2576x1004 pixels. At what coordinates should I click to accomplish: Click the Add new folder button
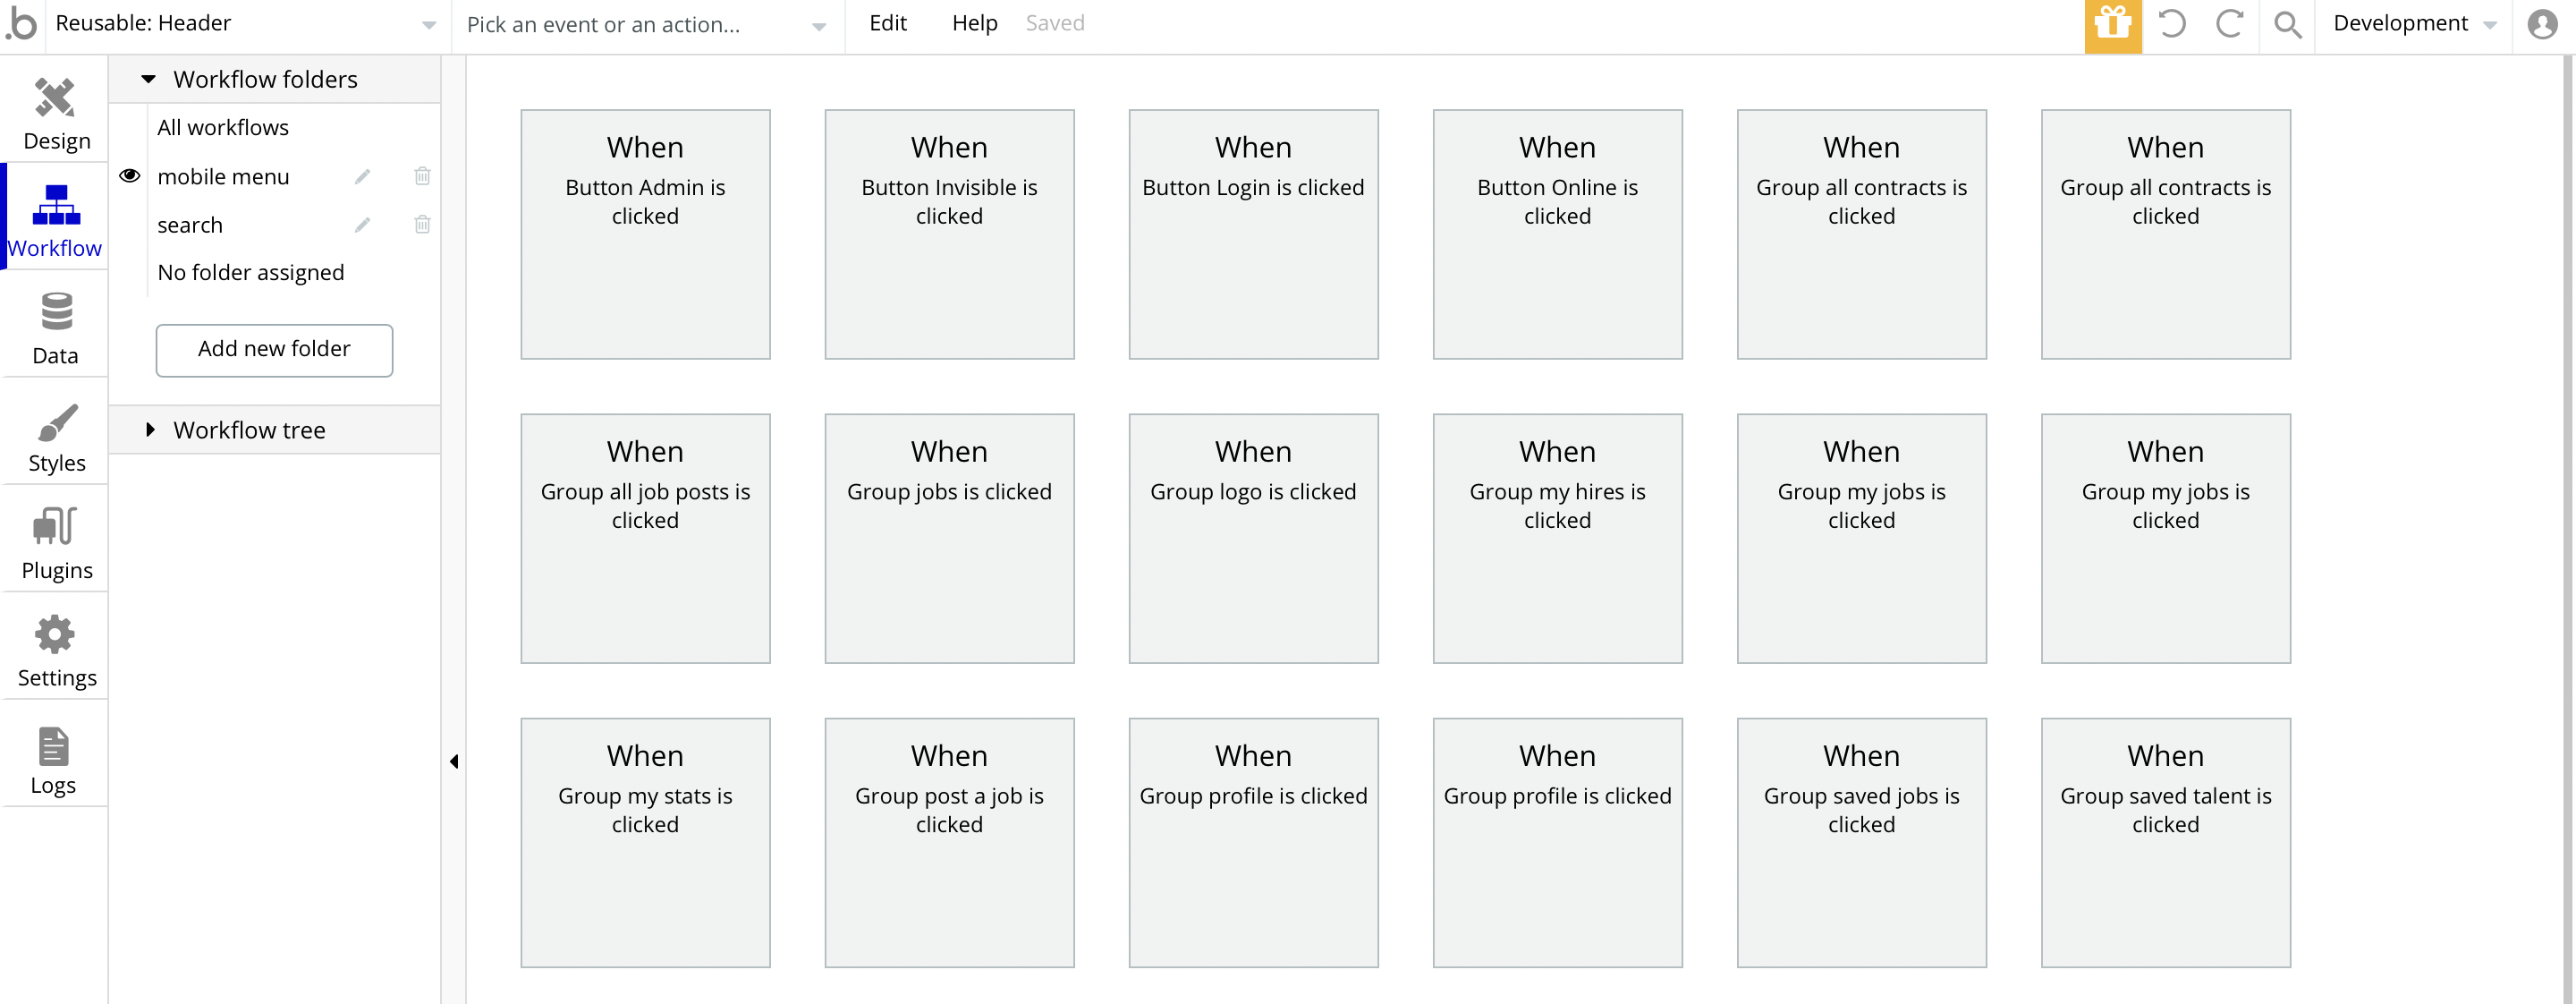click(x=274, y=350)
